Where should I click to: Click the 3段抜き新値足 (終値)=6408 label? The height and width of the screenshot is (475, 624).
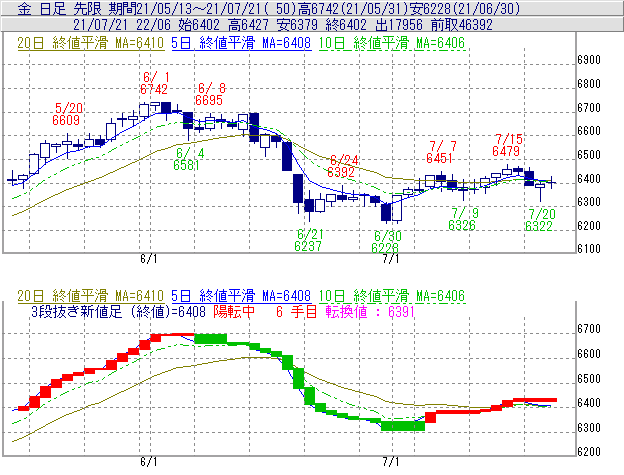(118, 311)
